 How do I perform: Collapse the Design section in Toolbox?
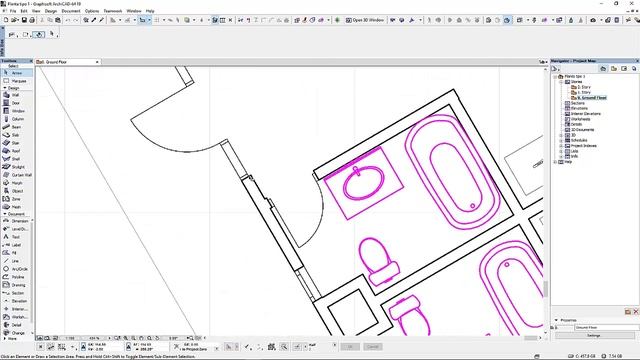(x=5, y=88)
